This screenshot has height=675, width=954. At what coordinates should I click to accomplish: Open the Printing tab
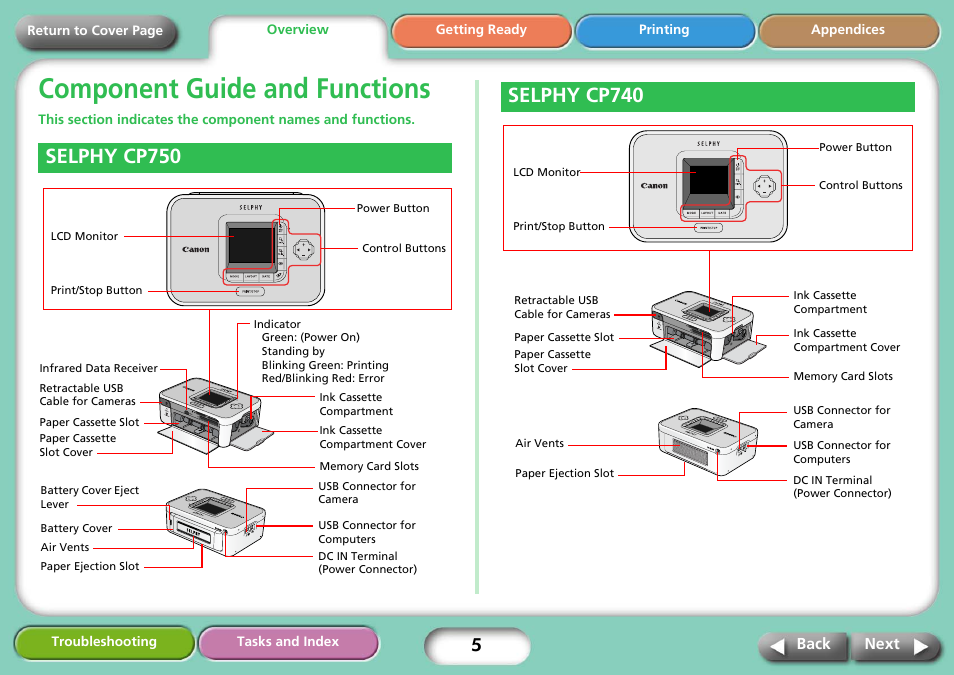(664, 30)
